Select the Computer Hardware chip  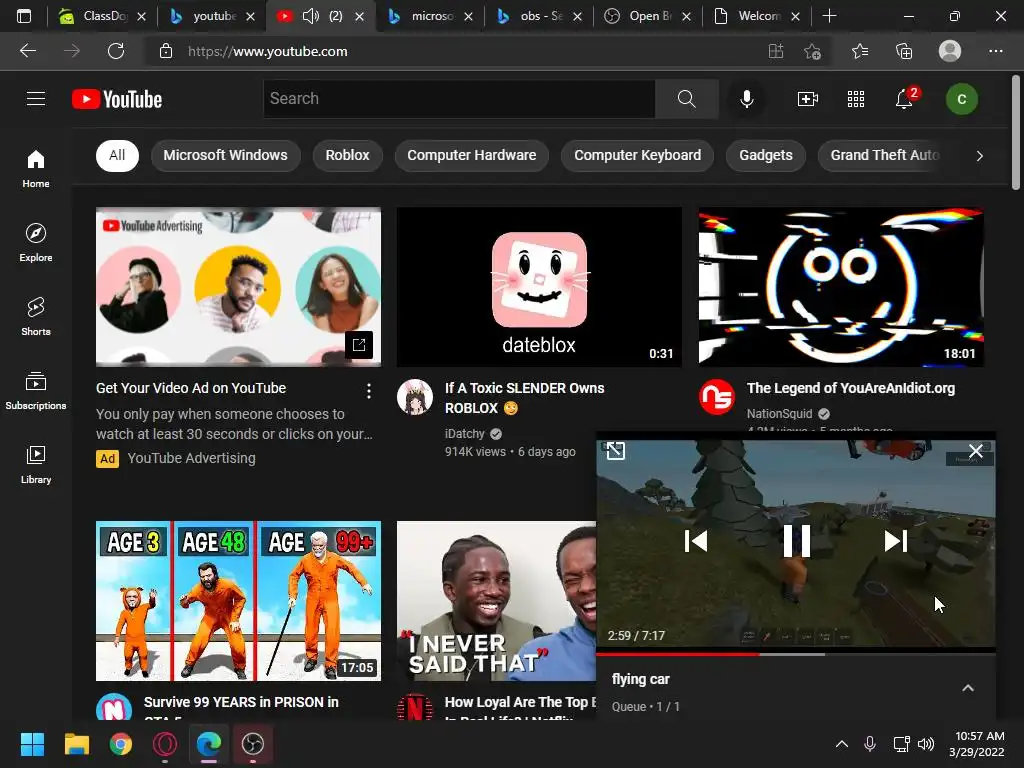pos(472,155)
